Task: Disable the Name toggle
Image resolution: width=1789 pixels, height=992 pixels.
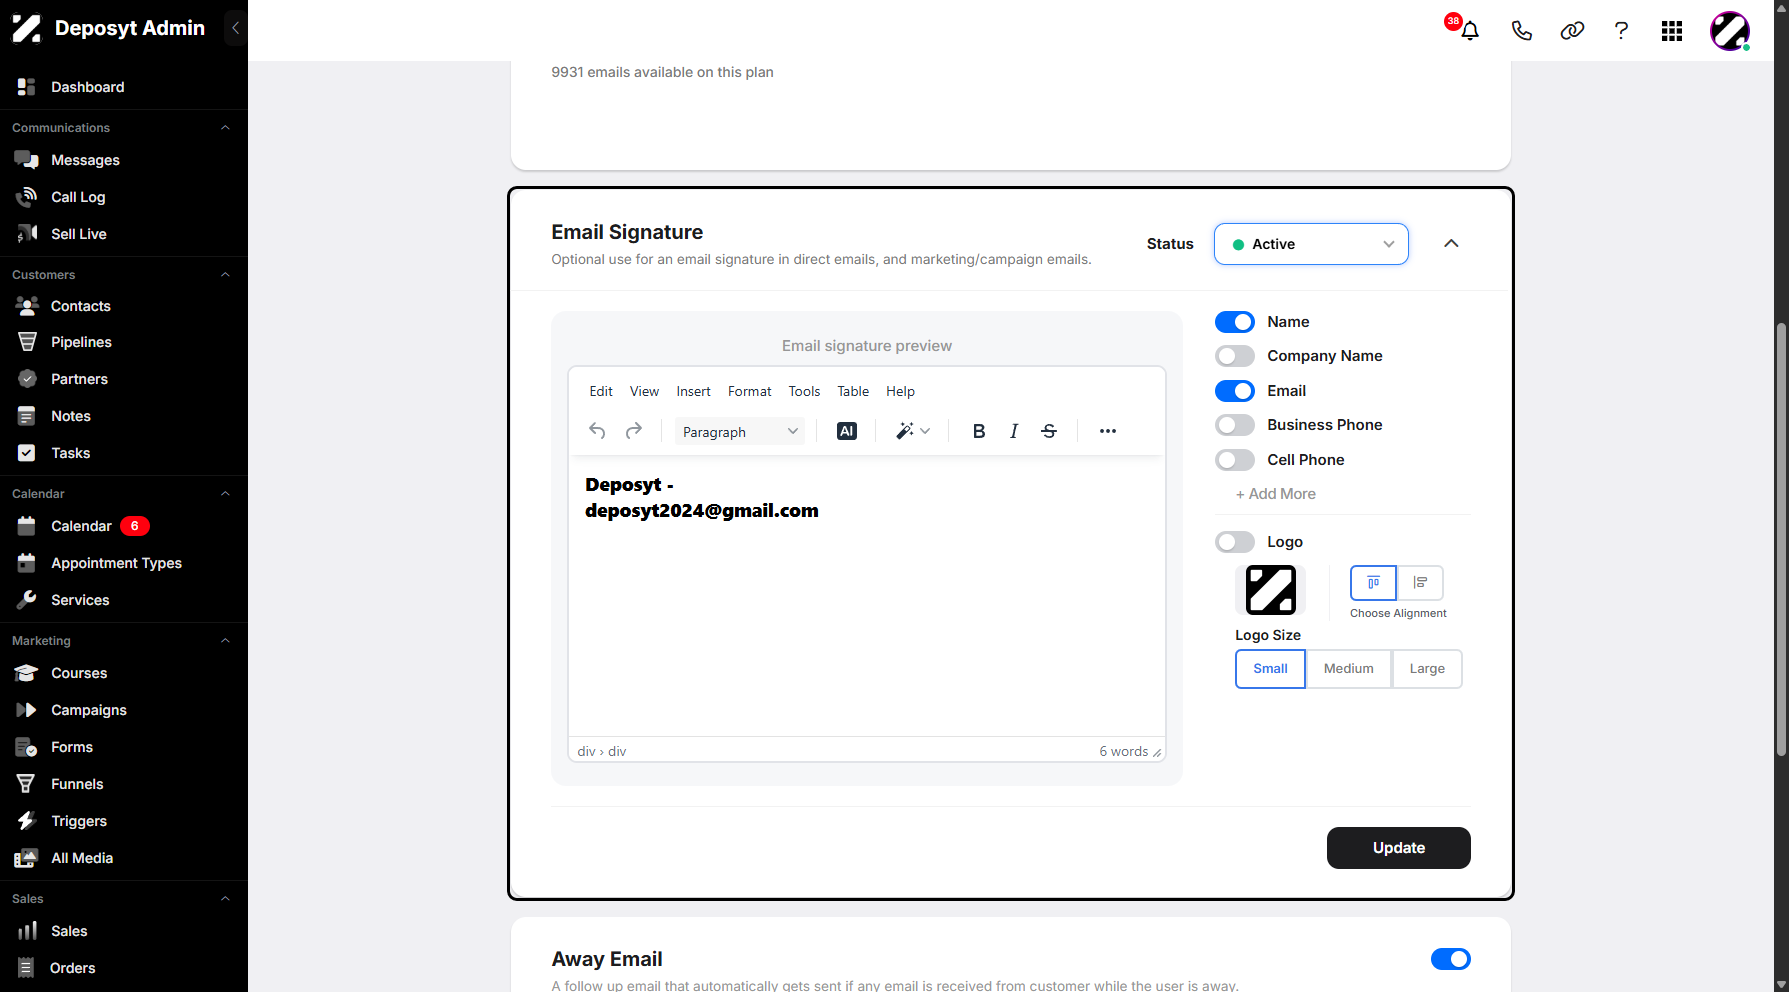Action: click(1235, 322)
